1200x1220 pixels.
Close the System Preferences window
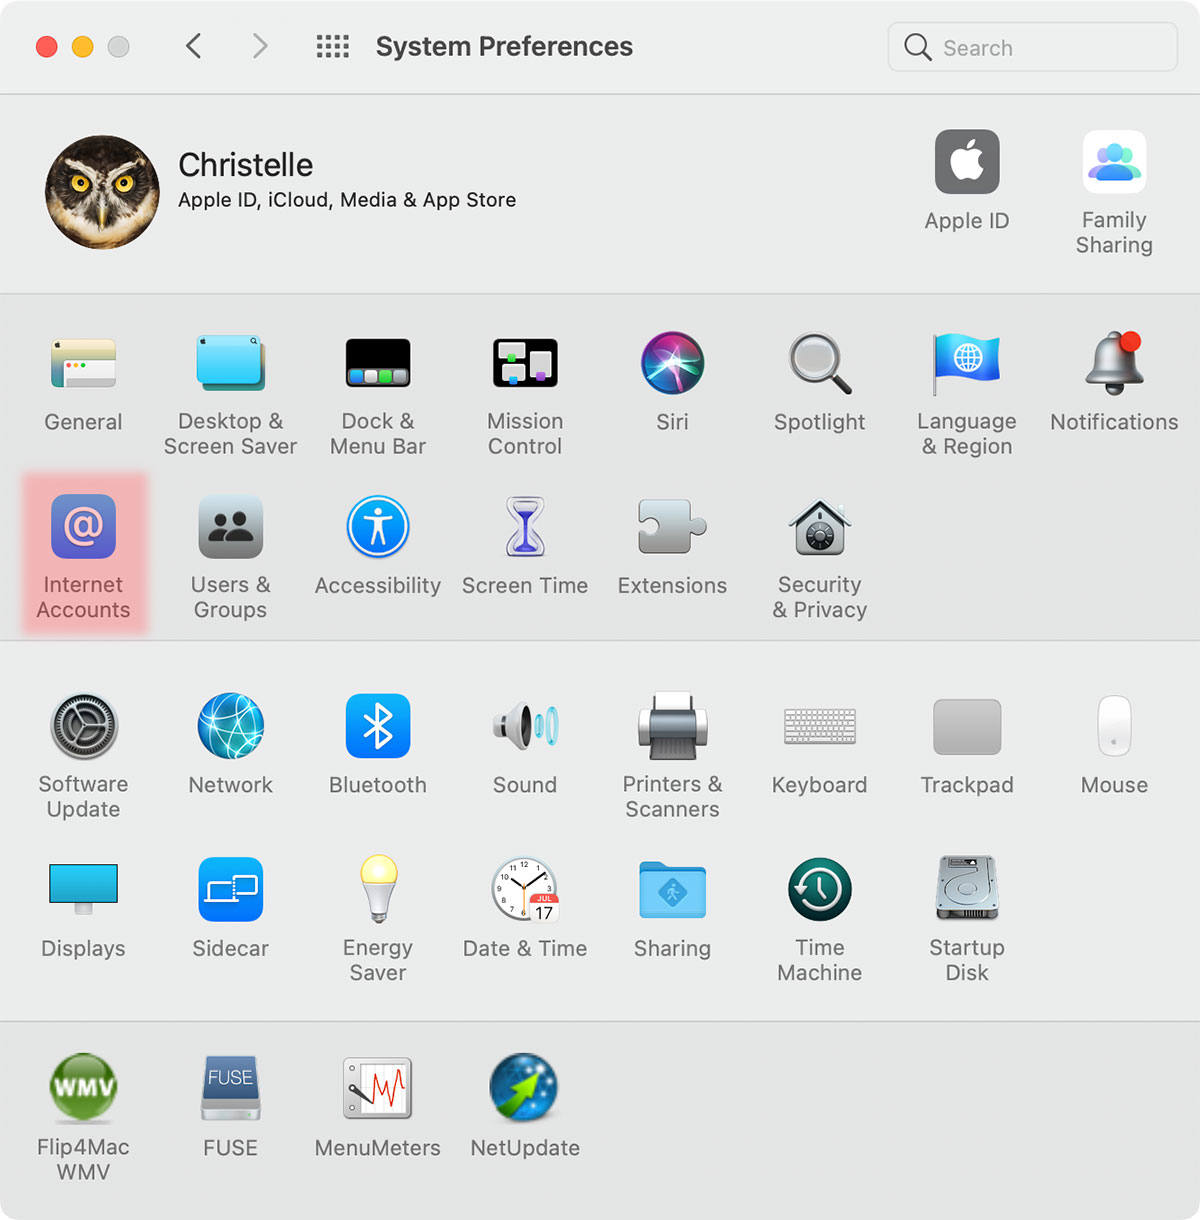pos(47,47)
